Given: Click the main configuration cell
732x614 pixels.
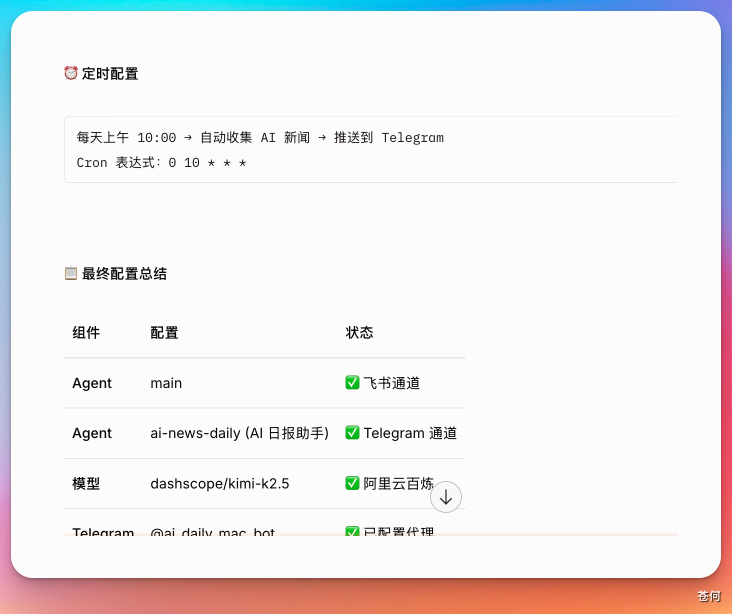Looking at the screenshot, I should click(x=166, y=383).
